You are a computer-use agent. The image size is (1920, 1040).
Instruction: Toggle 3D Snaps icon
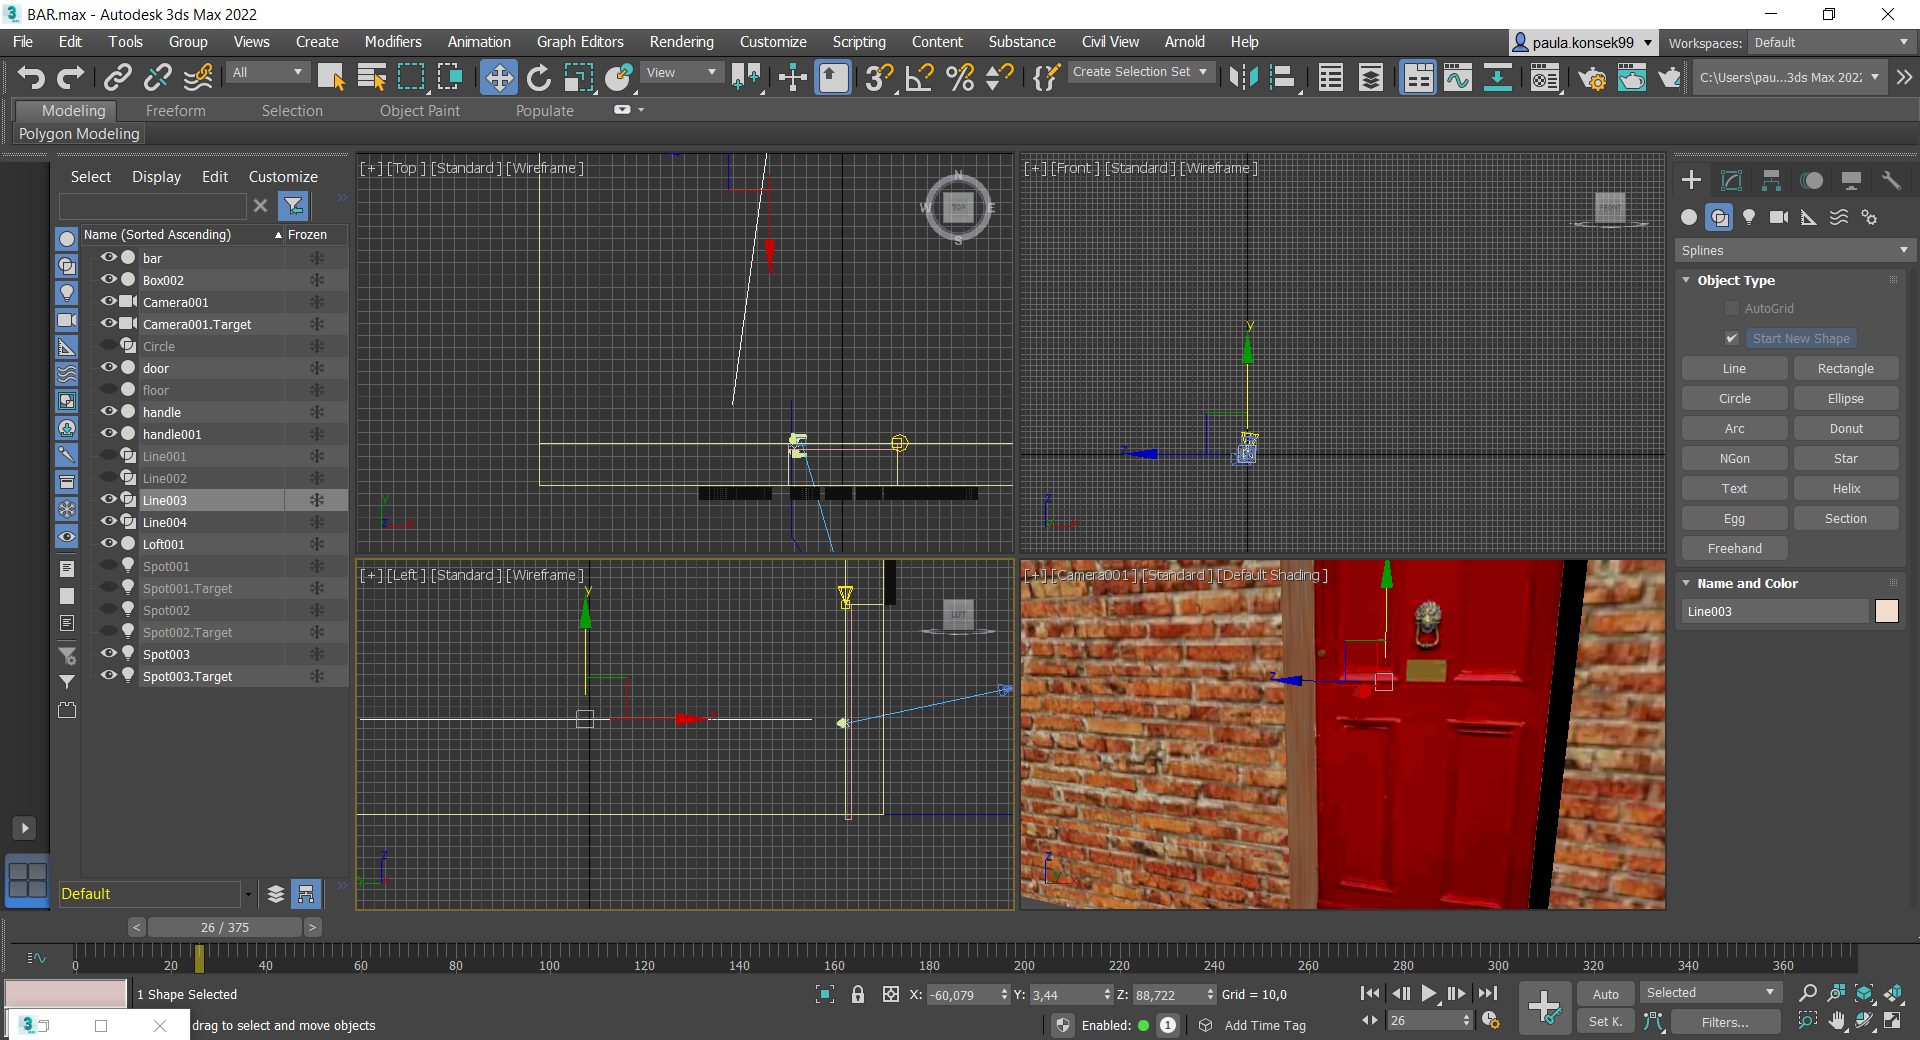[879, 77]
